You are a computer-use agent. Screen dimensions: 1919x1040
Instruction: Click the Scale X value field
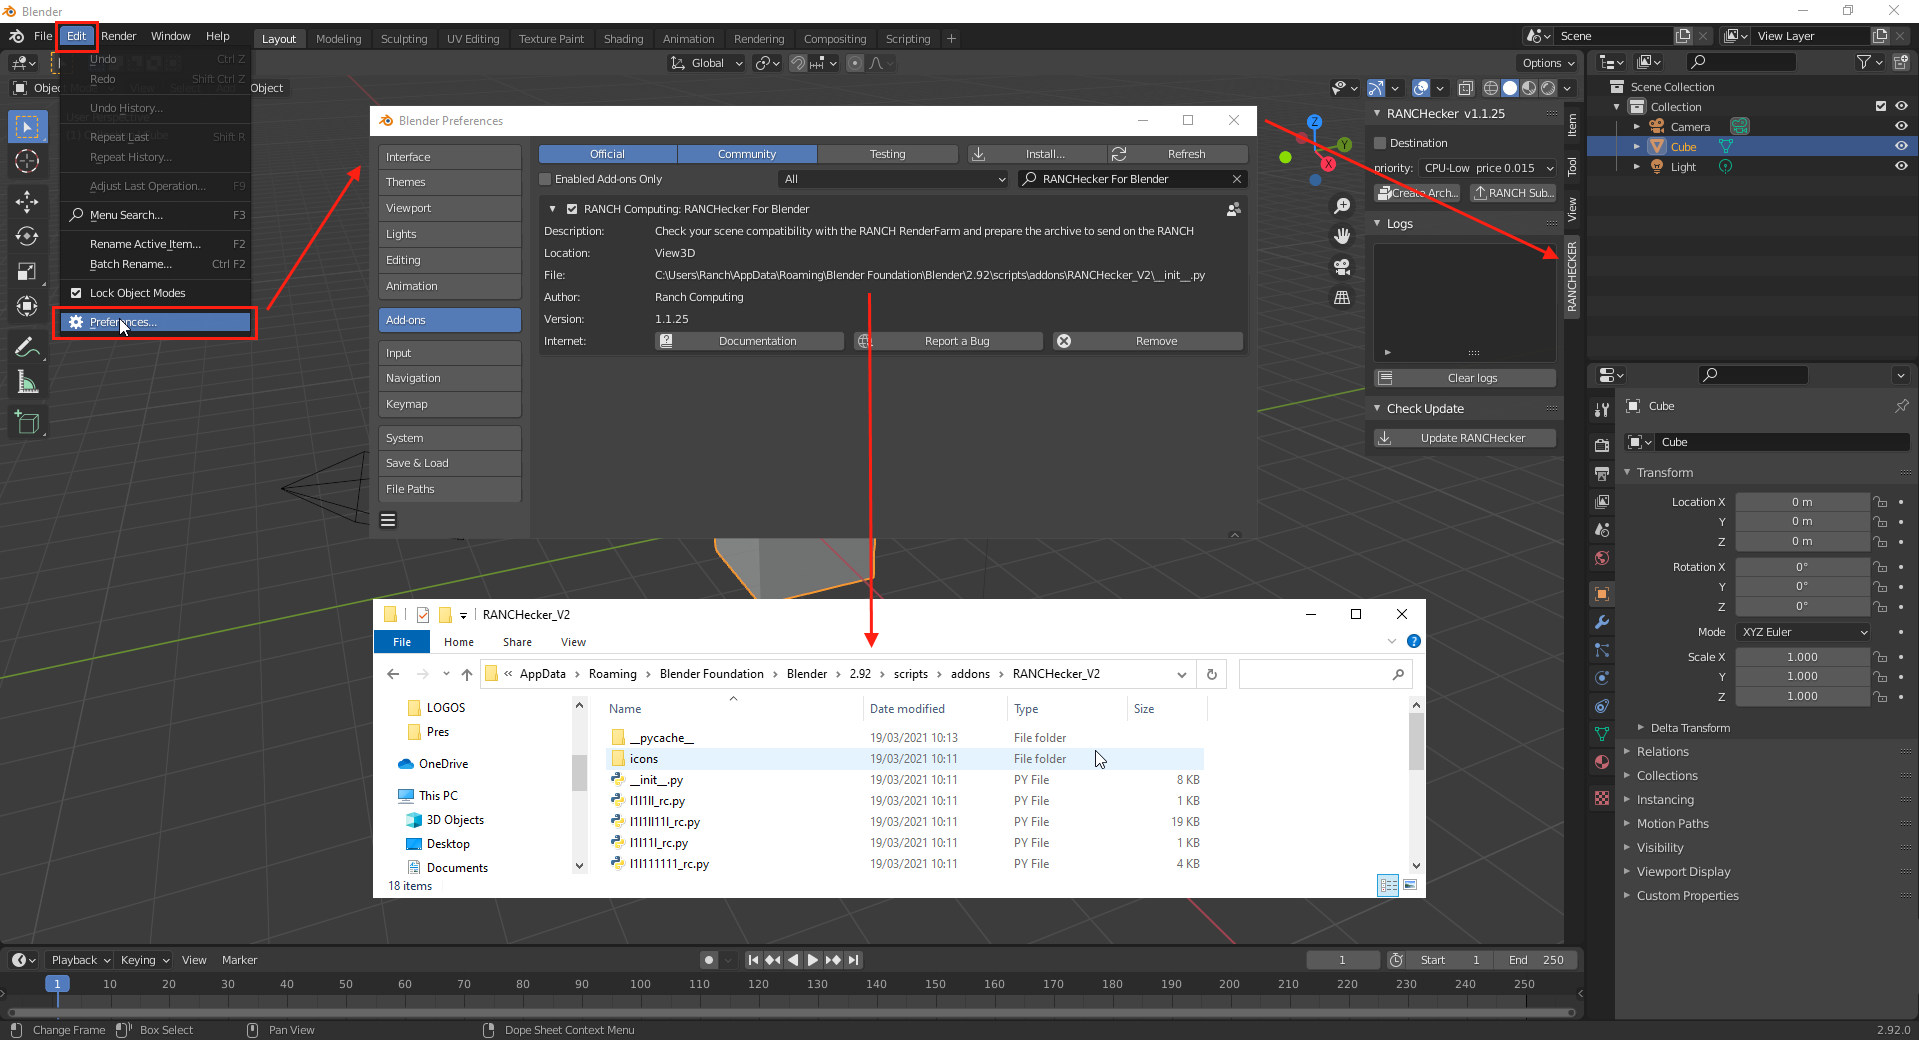pyautogui.click(x=1802, y=657)
